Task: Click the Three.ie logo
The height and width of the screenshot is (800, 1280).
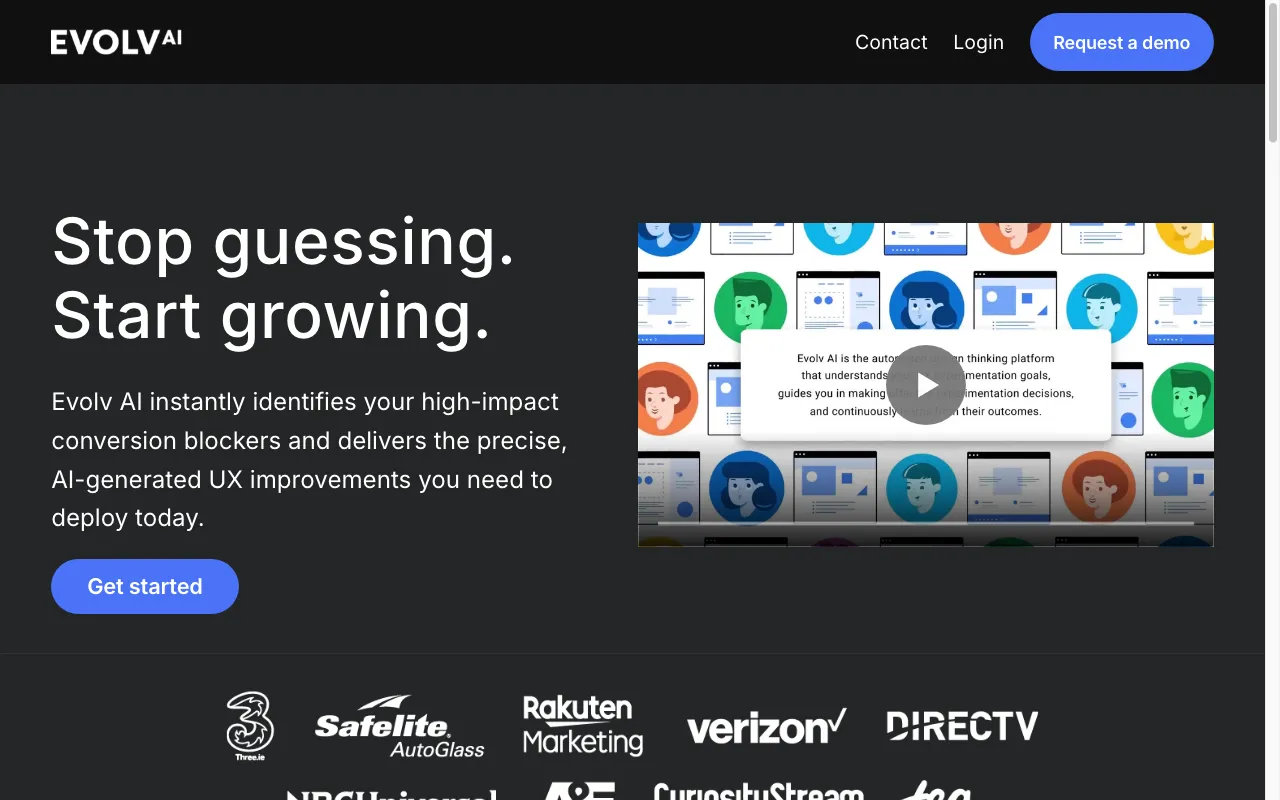Action: (x=249, y=727)
